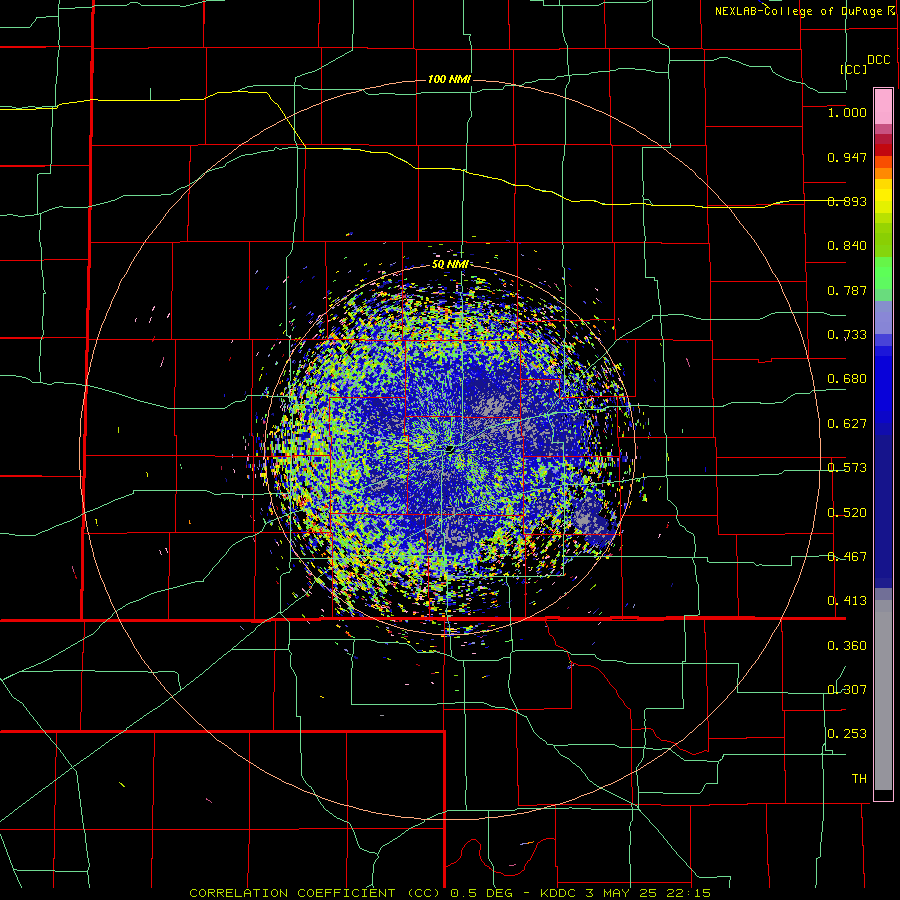The height and width of the screenshot is (900, 900).
Task: Click the 0.360 value on the color scale
Action: [847, 646]
